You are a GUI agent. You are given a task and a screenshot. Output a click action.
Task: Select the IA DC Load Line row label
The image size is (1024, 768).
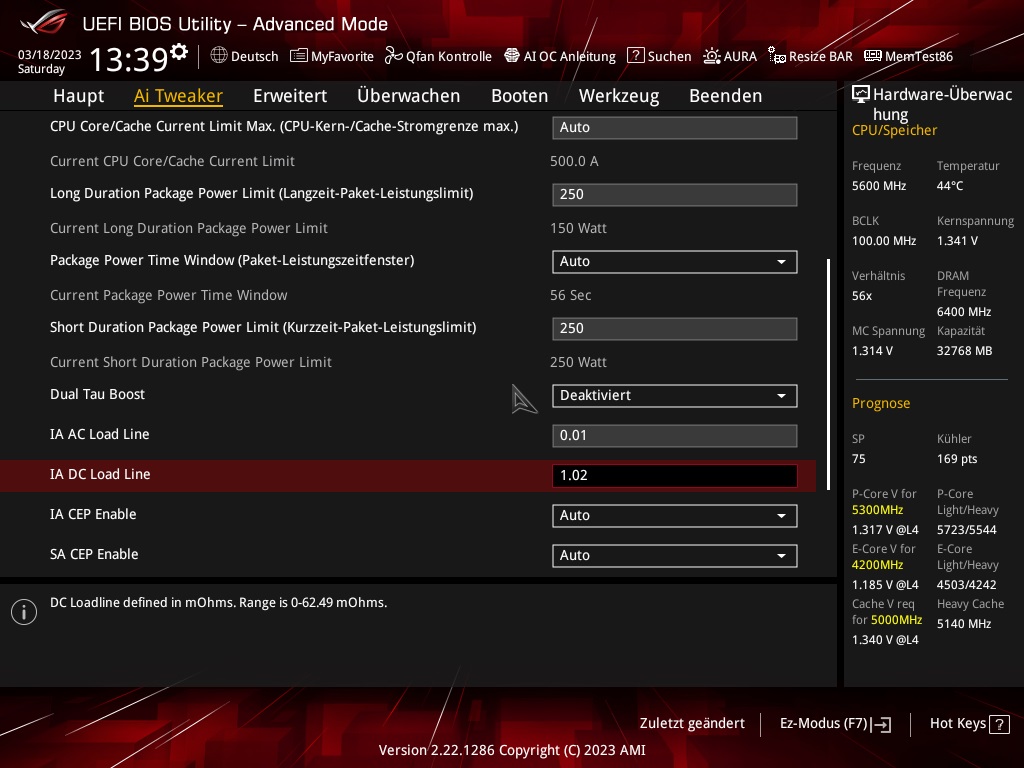[100, 475]
